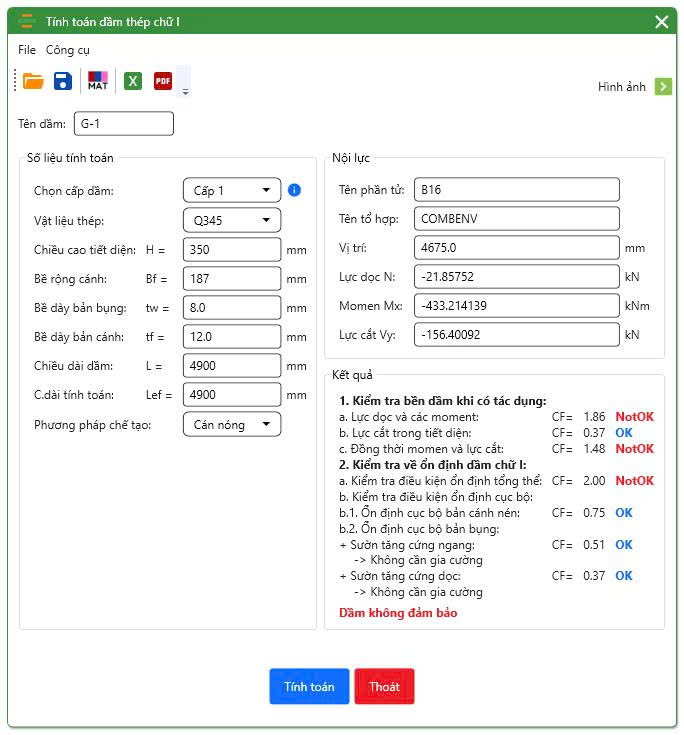Expand the Phương pháp chế tạo dropdown
684x735 pixels.
click(232, 425)
